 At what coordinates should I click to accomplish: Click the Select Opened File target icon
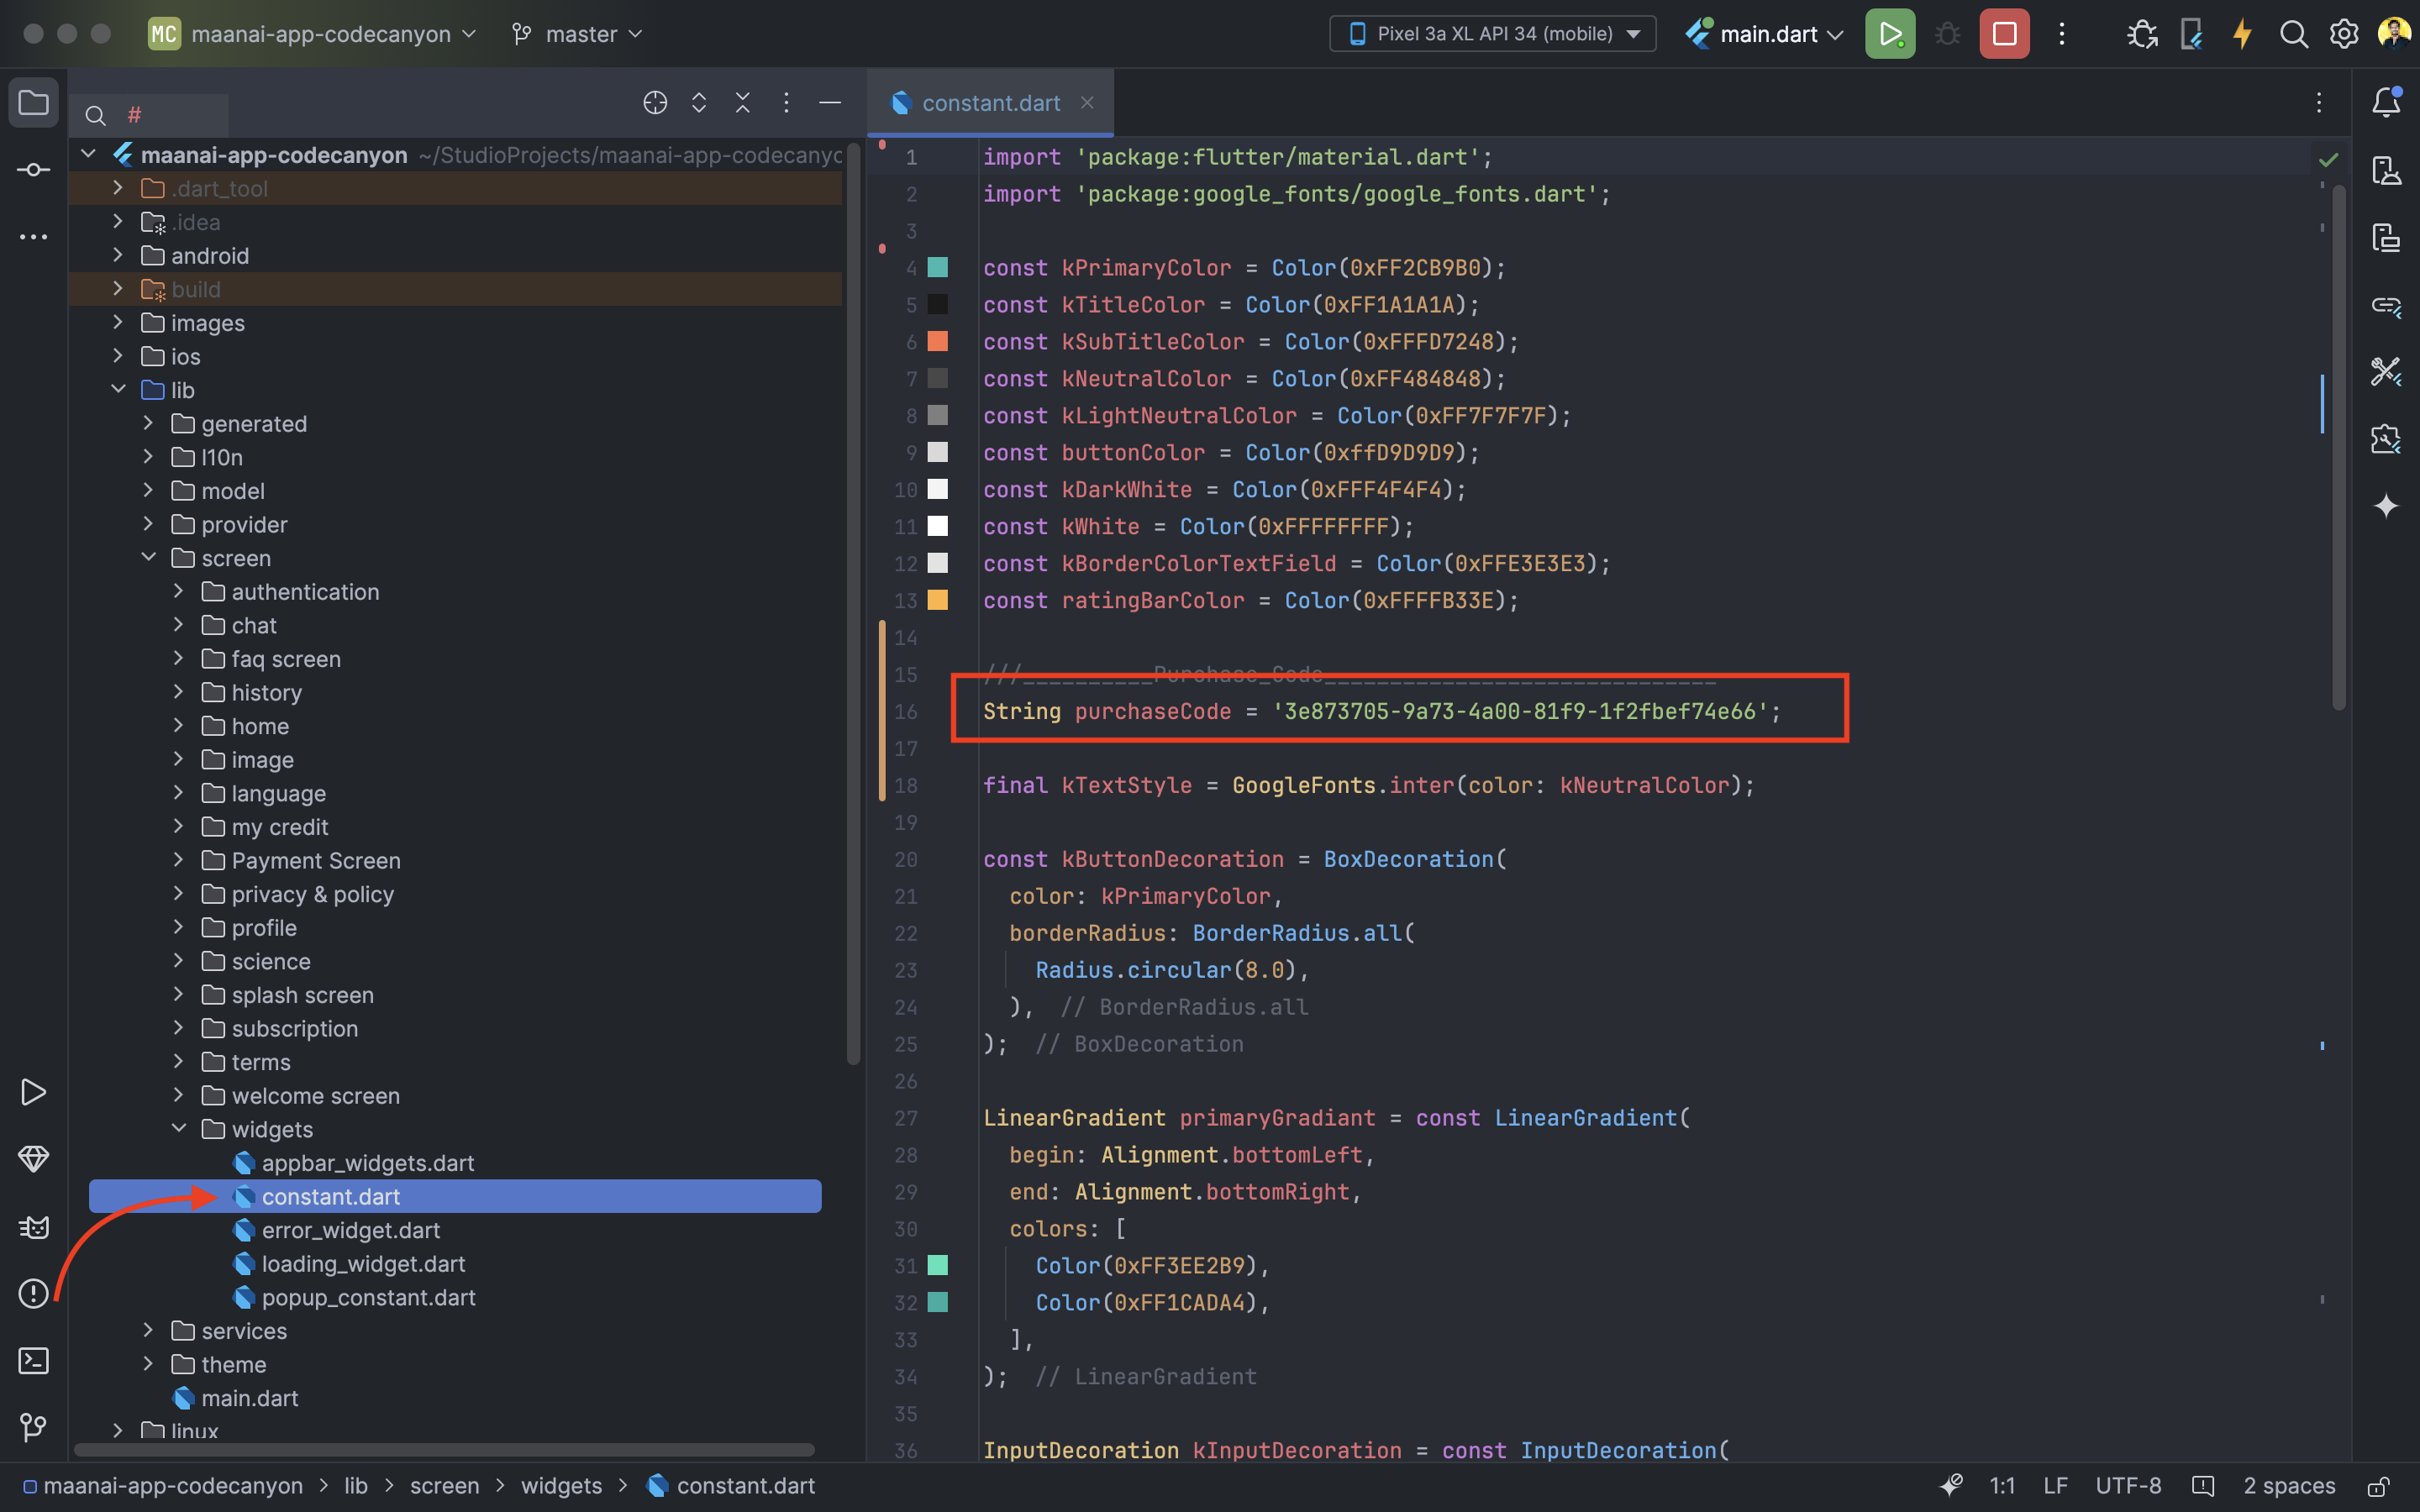[x=655, y=102]
